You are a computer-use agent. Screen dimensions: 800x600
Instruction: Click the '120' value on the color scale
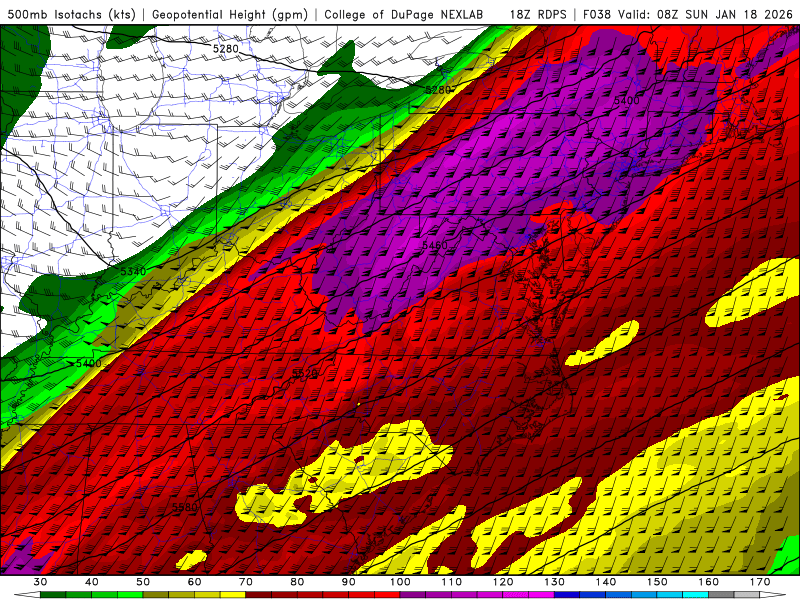pyautogui.click(x=503, y=582)
